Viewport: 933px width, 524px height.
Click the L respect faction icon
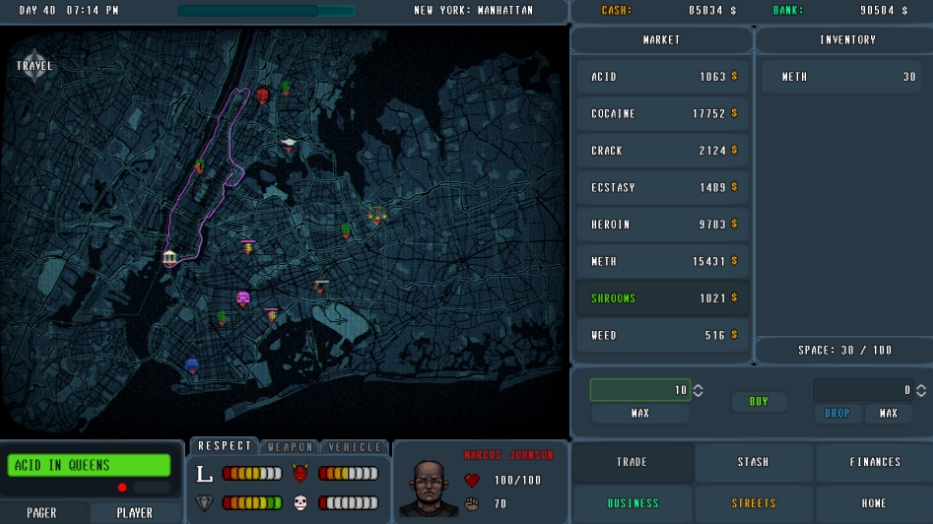point(204,473)
